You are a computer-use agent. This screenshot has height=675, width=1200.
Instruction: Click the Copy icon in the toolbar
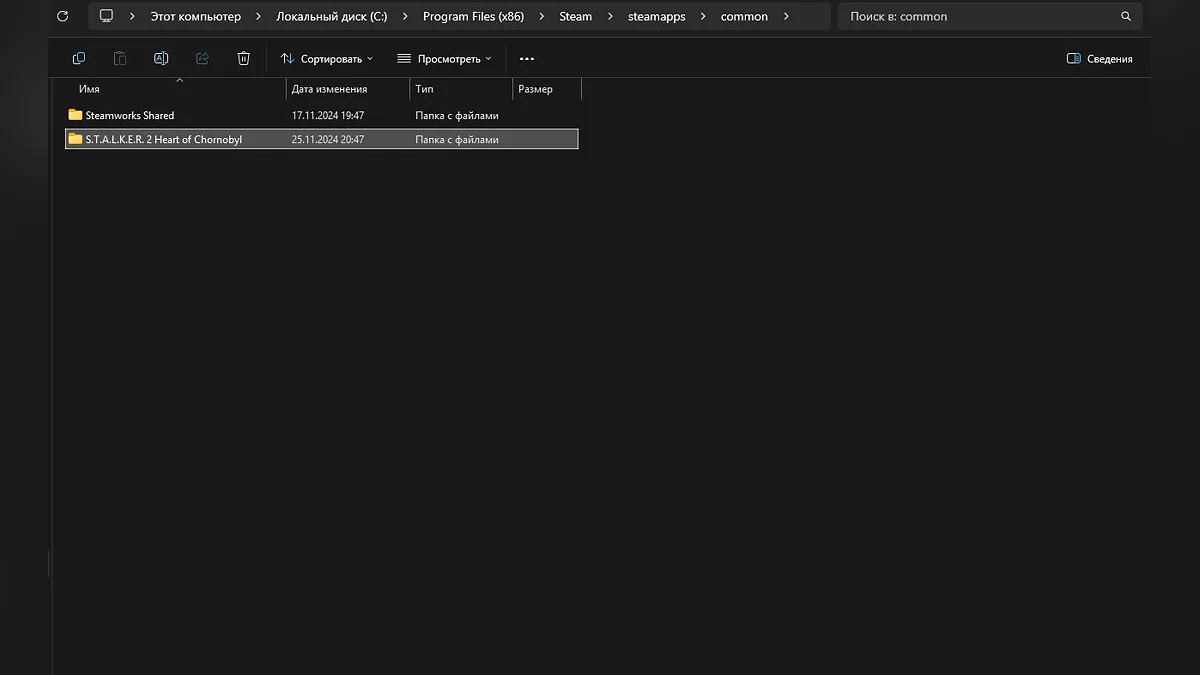click(x=79, y=59)
